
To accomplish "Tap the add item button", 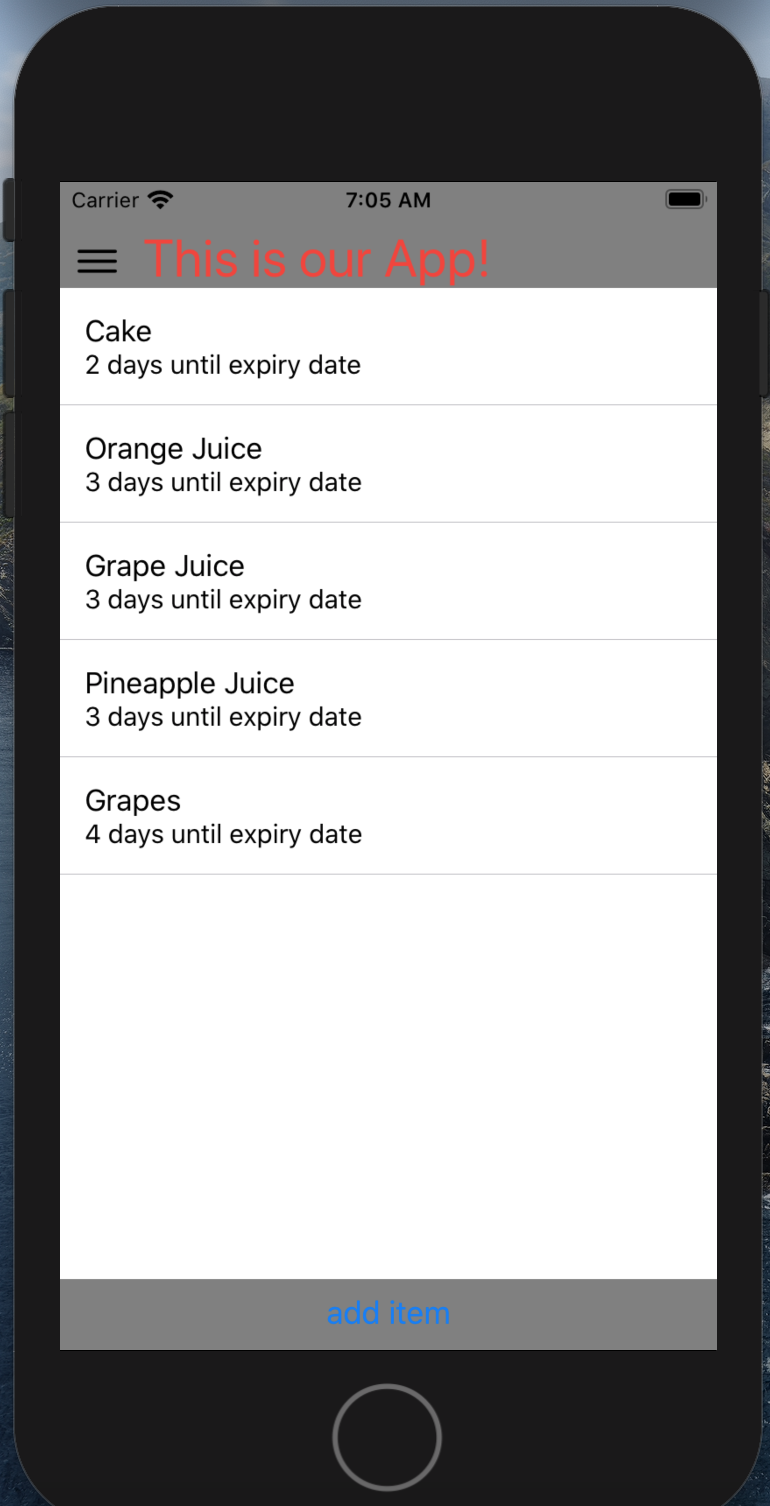I will [388, 1313].
